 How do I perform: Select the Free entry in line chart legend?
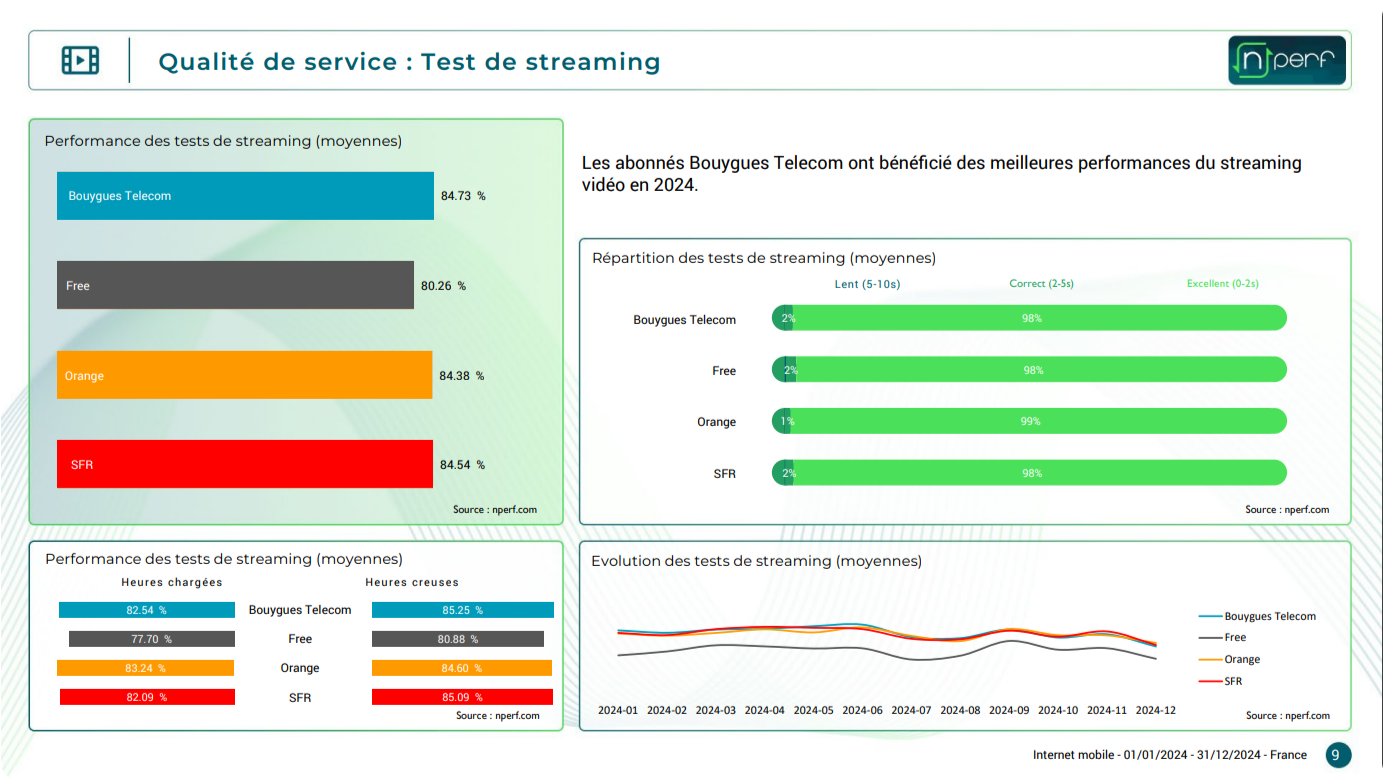point(1234,637)
